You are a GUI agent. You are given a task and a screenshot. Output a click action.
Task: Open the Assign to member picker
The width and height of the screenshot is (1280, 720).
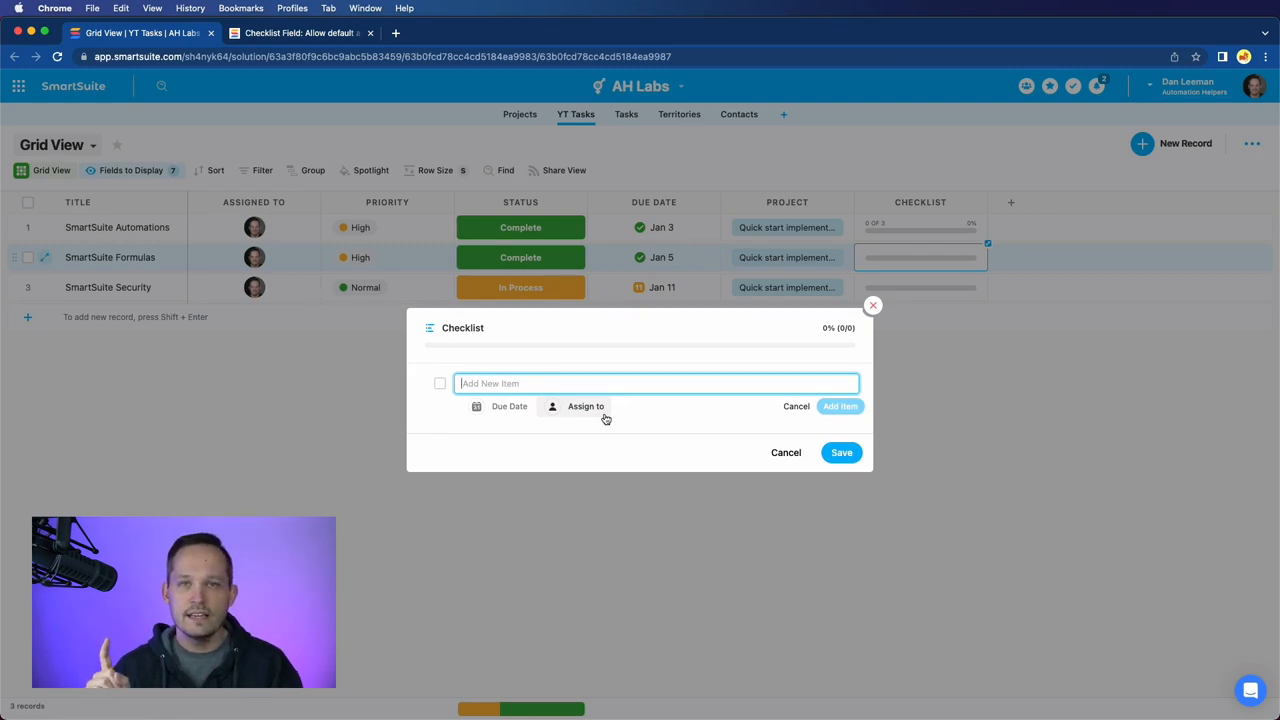(x=576, y=407)
